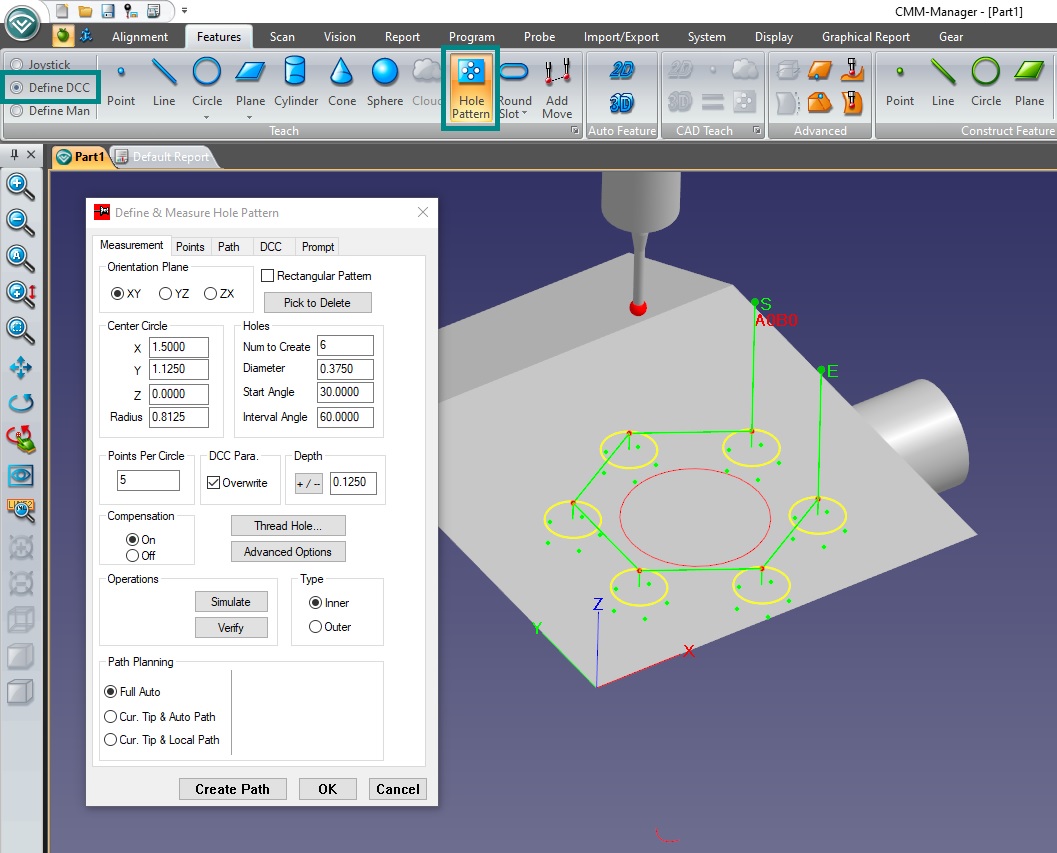Click the Depth value input field

point(353,482)
